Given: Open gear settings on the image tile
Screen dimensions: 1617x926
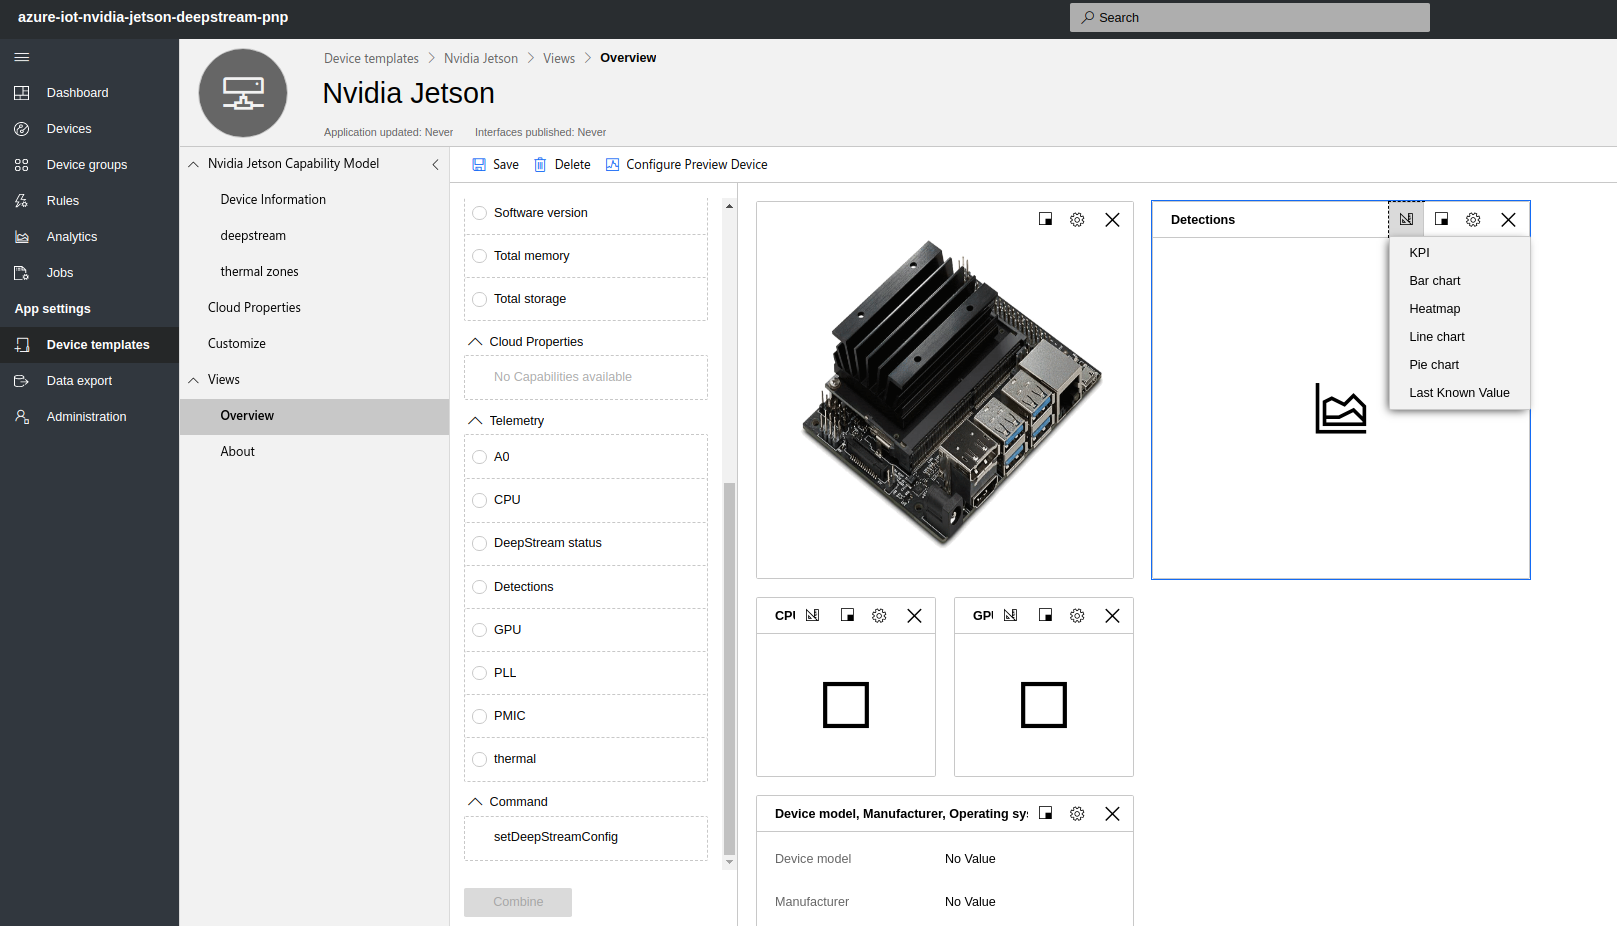Looking at the screenshot, I should (x=1077, y=220).
